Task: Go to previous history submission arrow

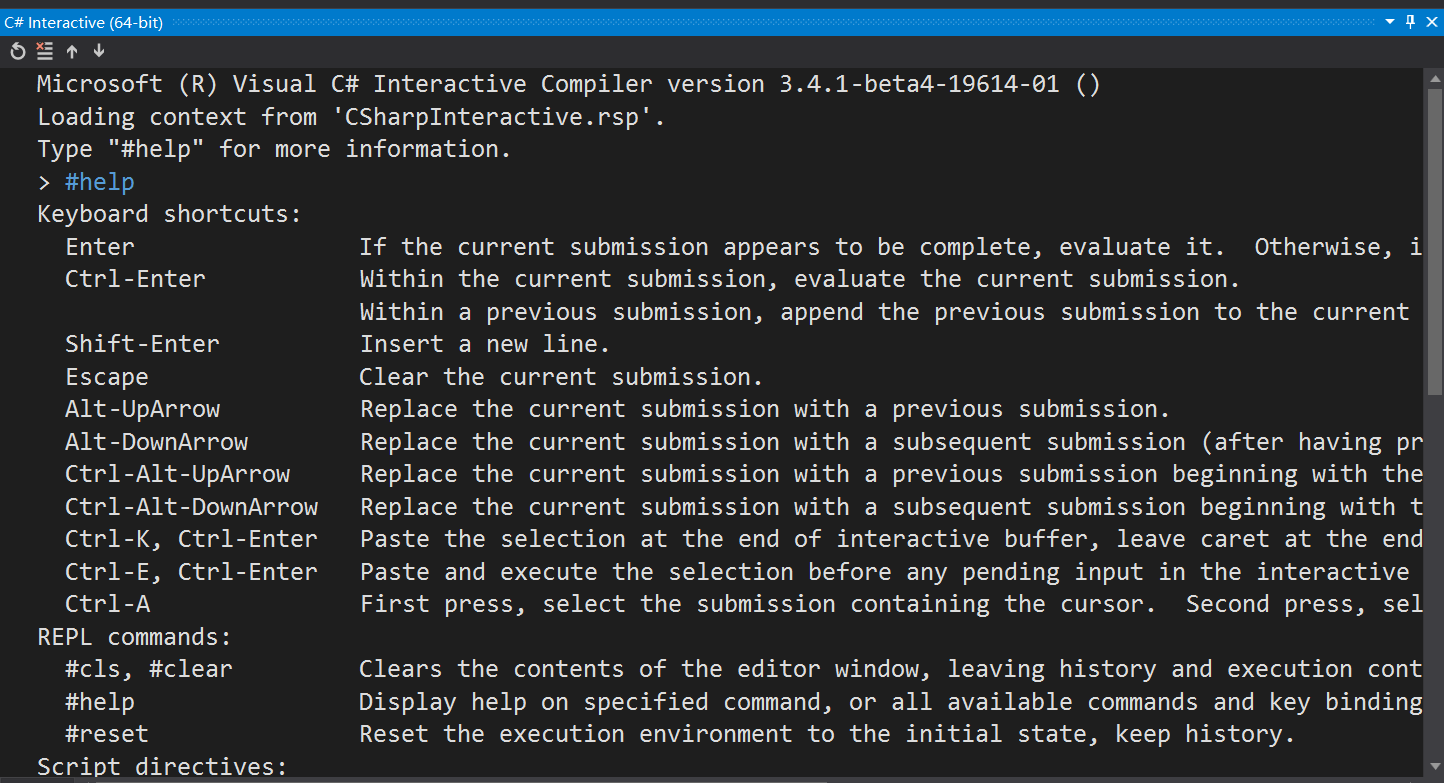Action: [x=72, y=51]
